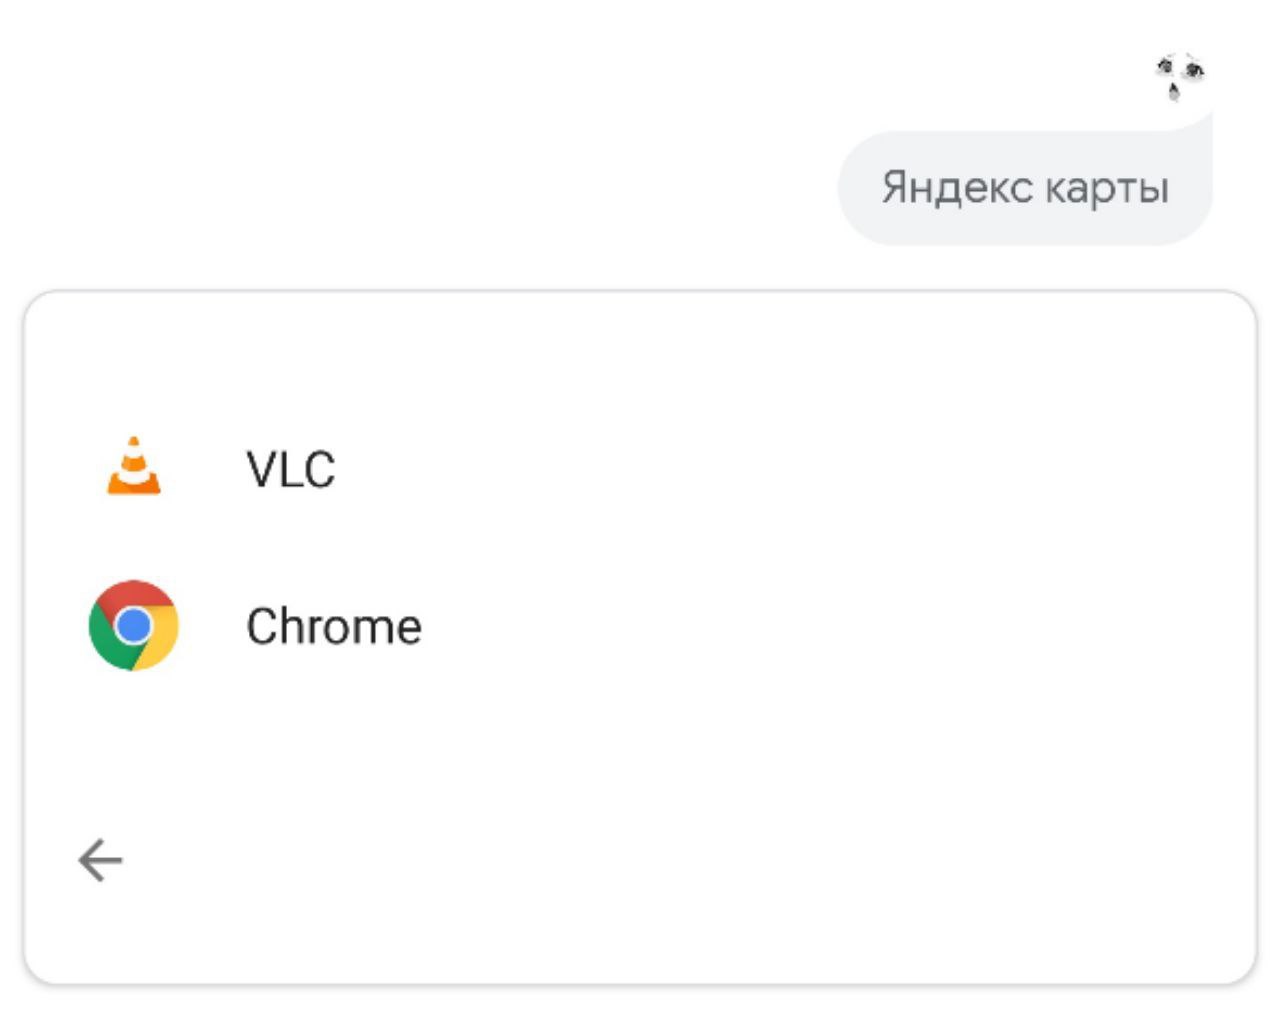Choose the Chrome label text
The height and width of the screenshot is (1025, 1280).
(334, 627)
